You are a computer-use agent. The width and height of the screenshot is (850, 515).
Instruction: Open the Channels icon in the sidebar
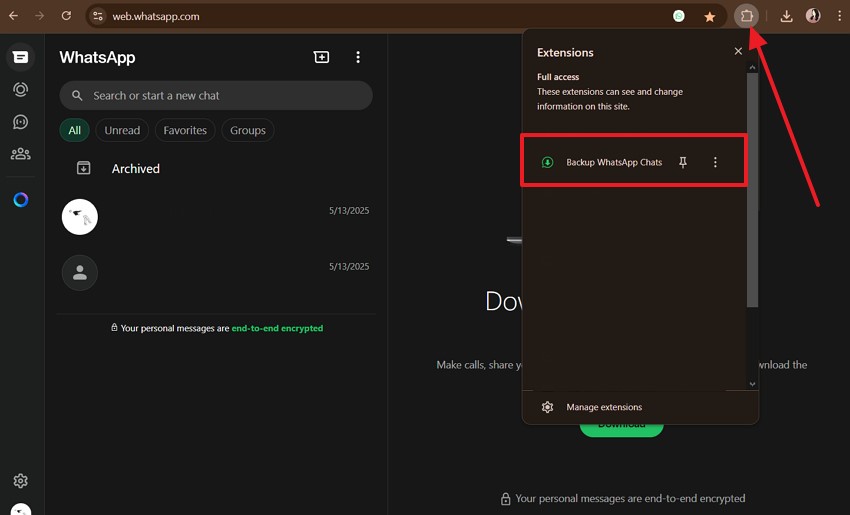click(x=20, y=122)
